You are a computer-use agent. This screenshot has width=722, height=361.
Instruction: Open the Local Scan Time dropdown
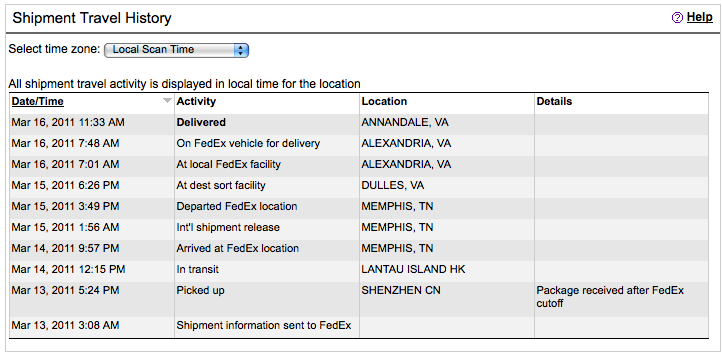(x=176, y=50)
